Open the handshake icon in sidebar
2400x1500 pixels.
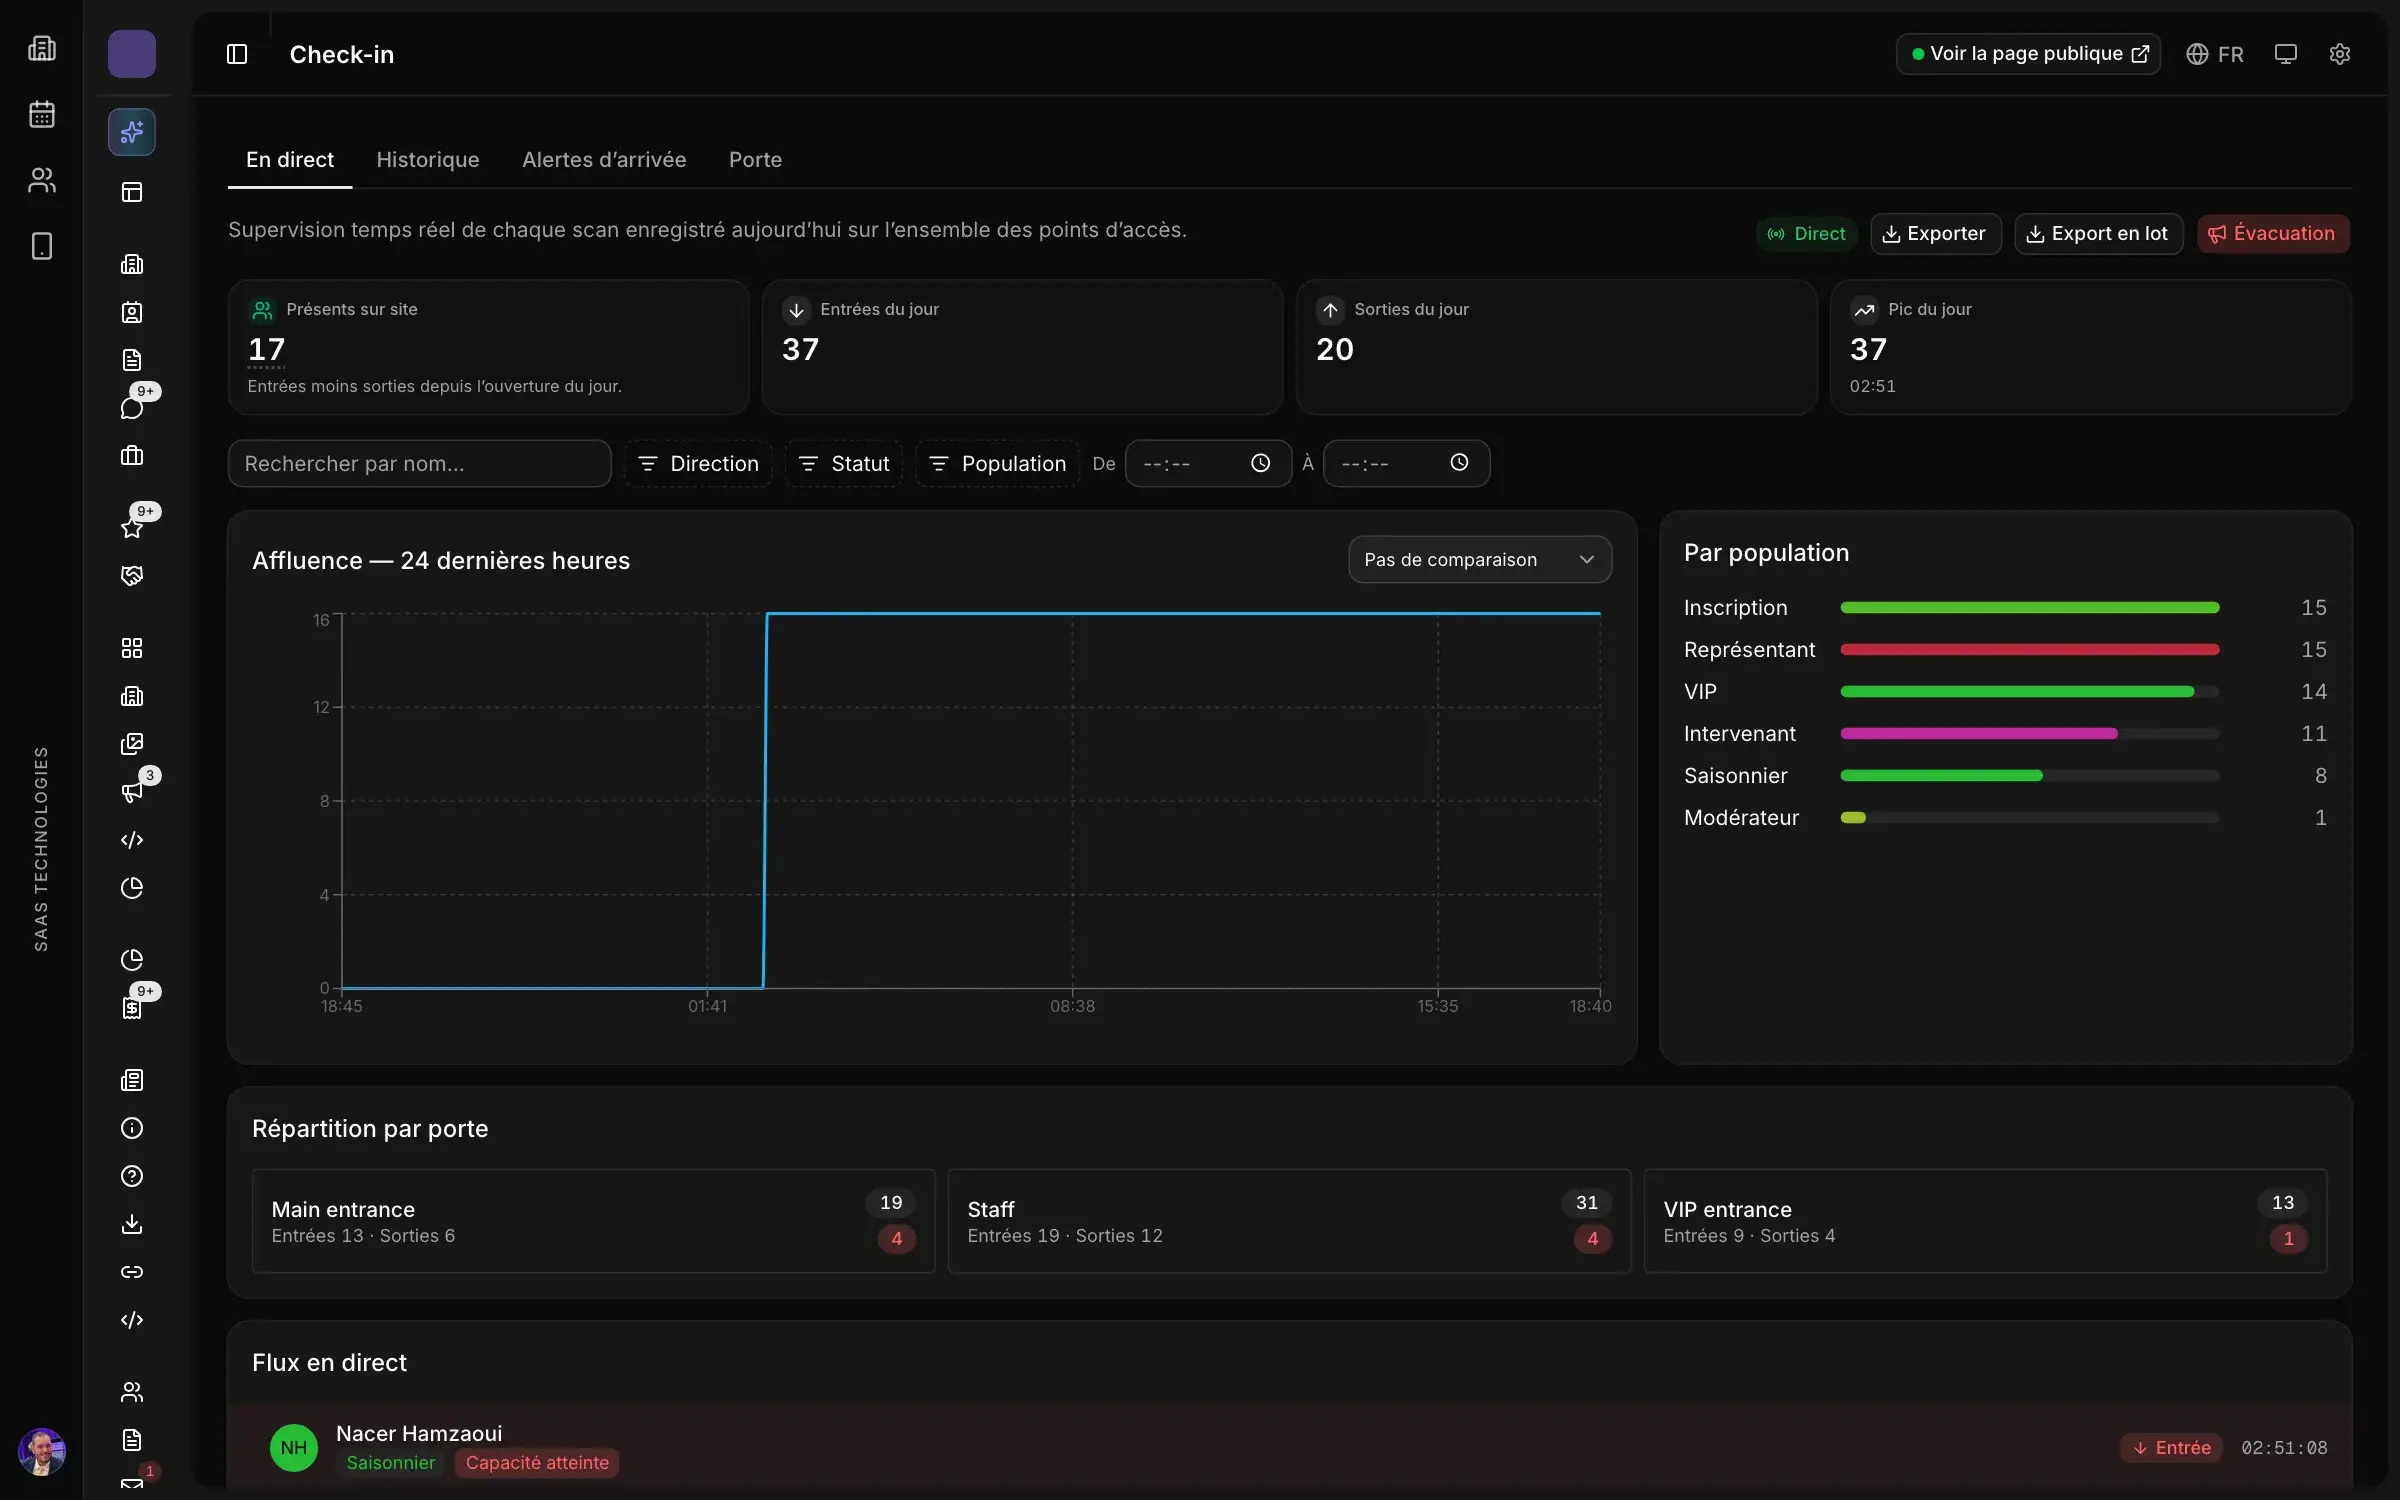point(132,575)
